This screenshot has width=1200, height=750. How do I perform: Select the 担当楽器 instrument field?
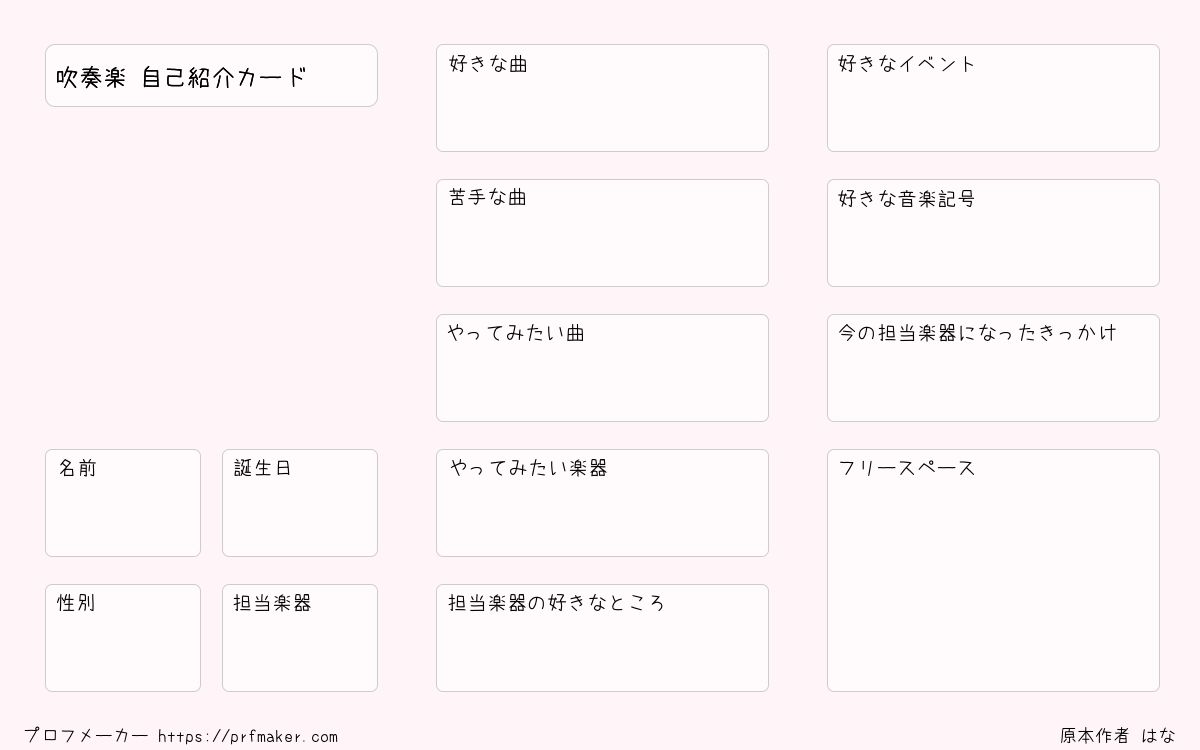pyautogui.click(x=300, y=638)
